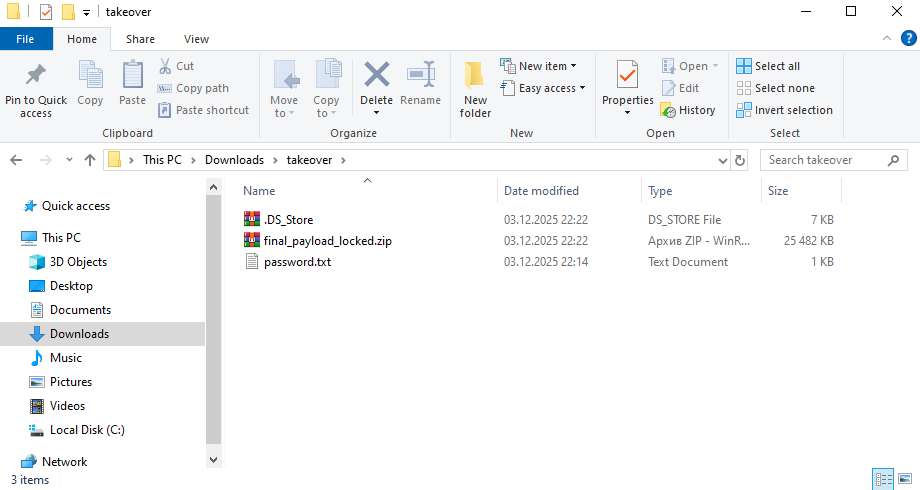
Task: Open recent locations dropdown arrow
Action: [x=69, y=160]
